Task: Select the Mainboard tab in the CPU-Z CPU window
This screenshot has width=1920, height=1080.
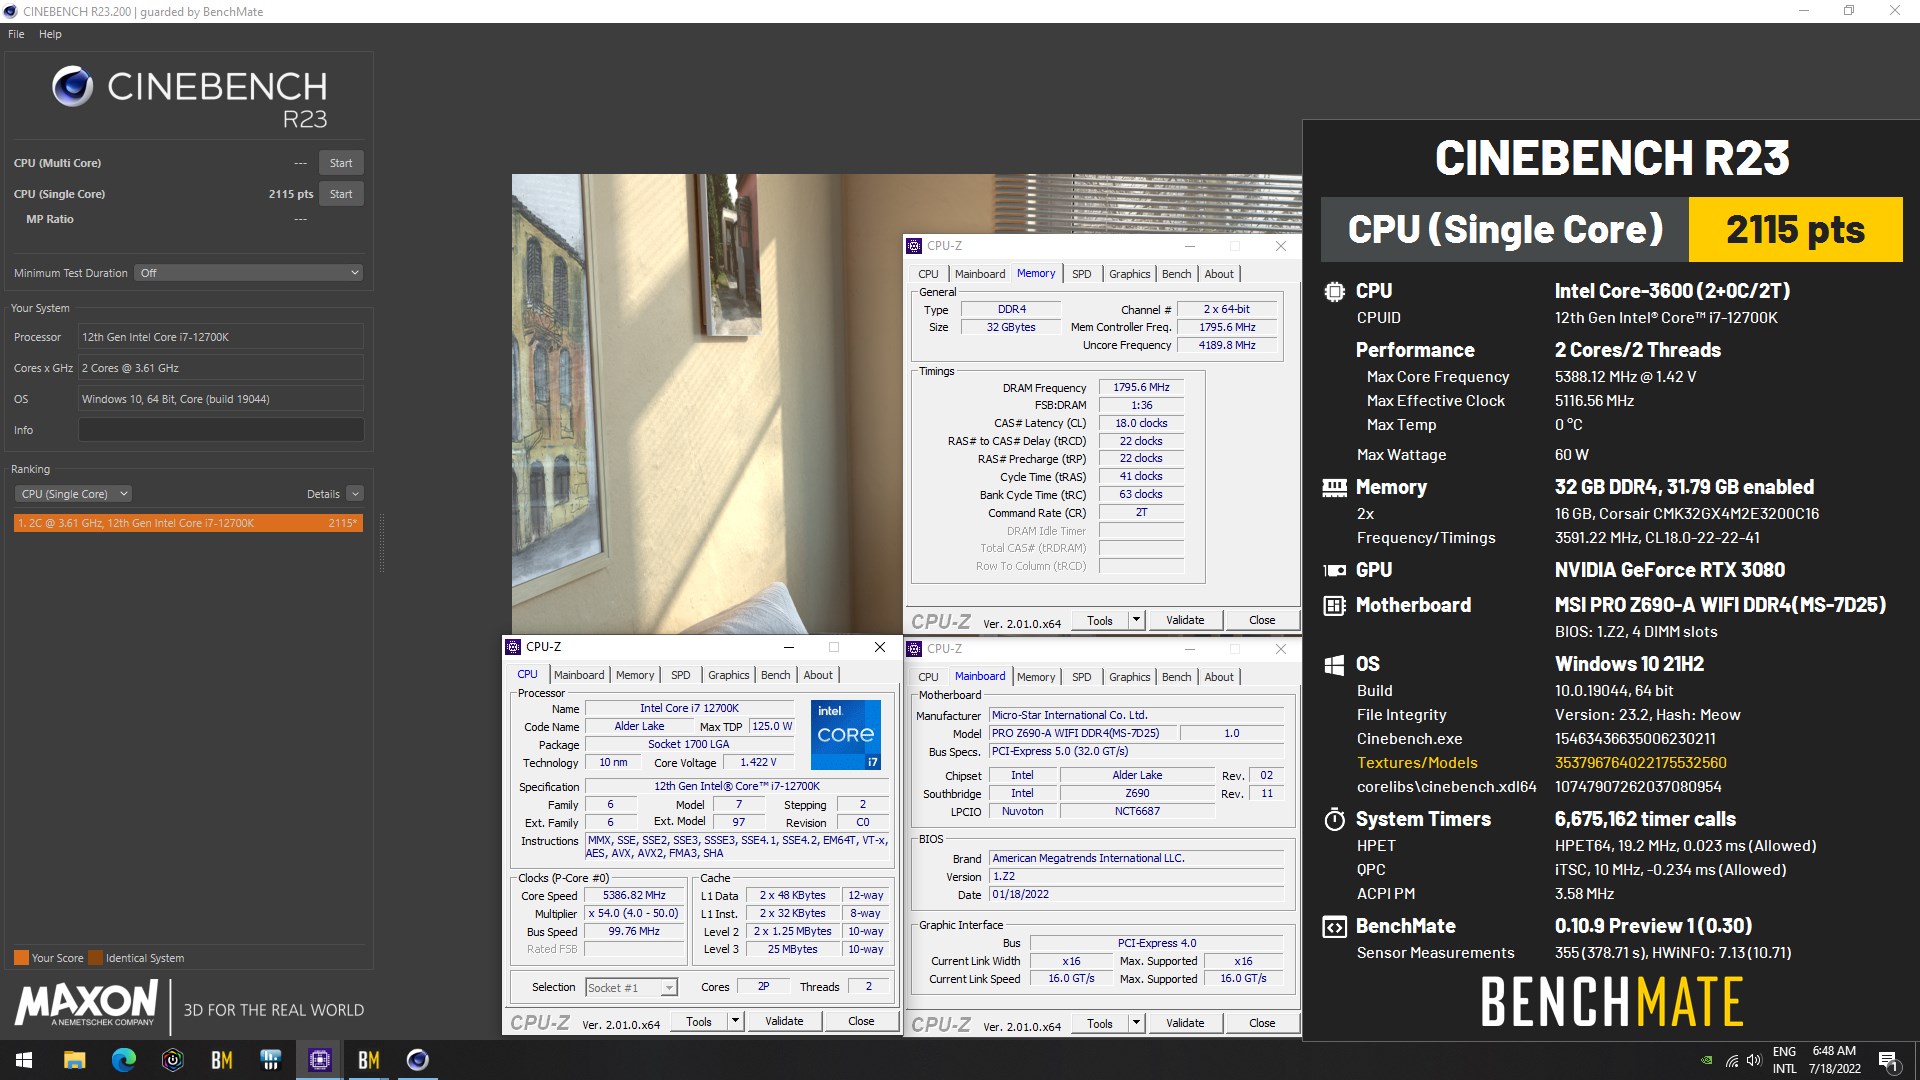Action: [579, 675]
